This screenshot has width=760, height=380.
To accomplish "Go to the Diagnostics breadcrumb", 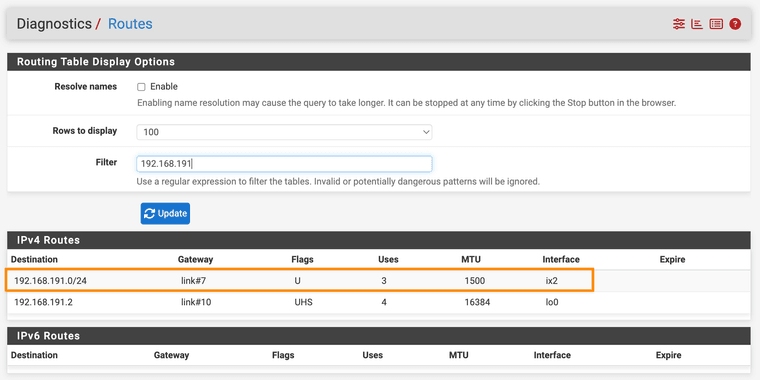I will coord(54,24).
